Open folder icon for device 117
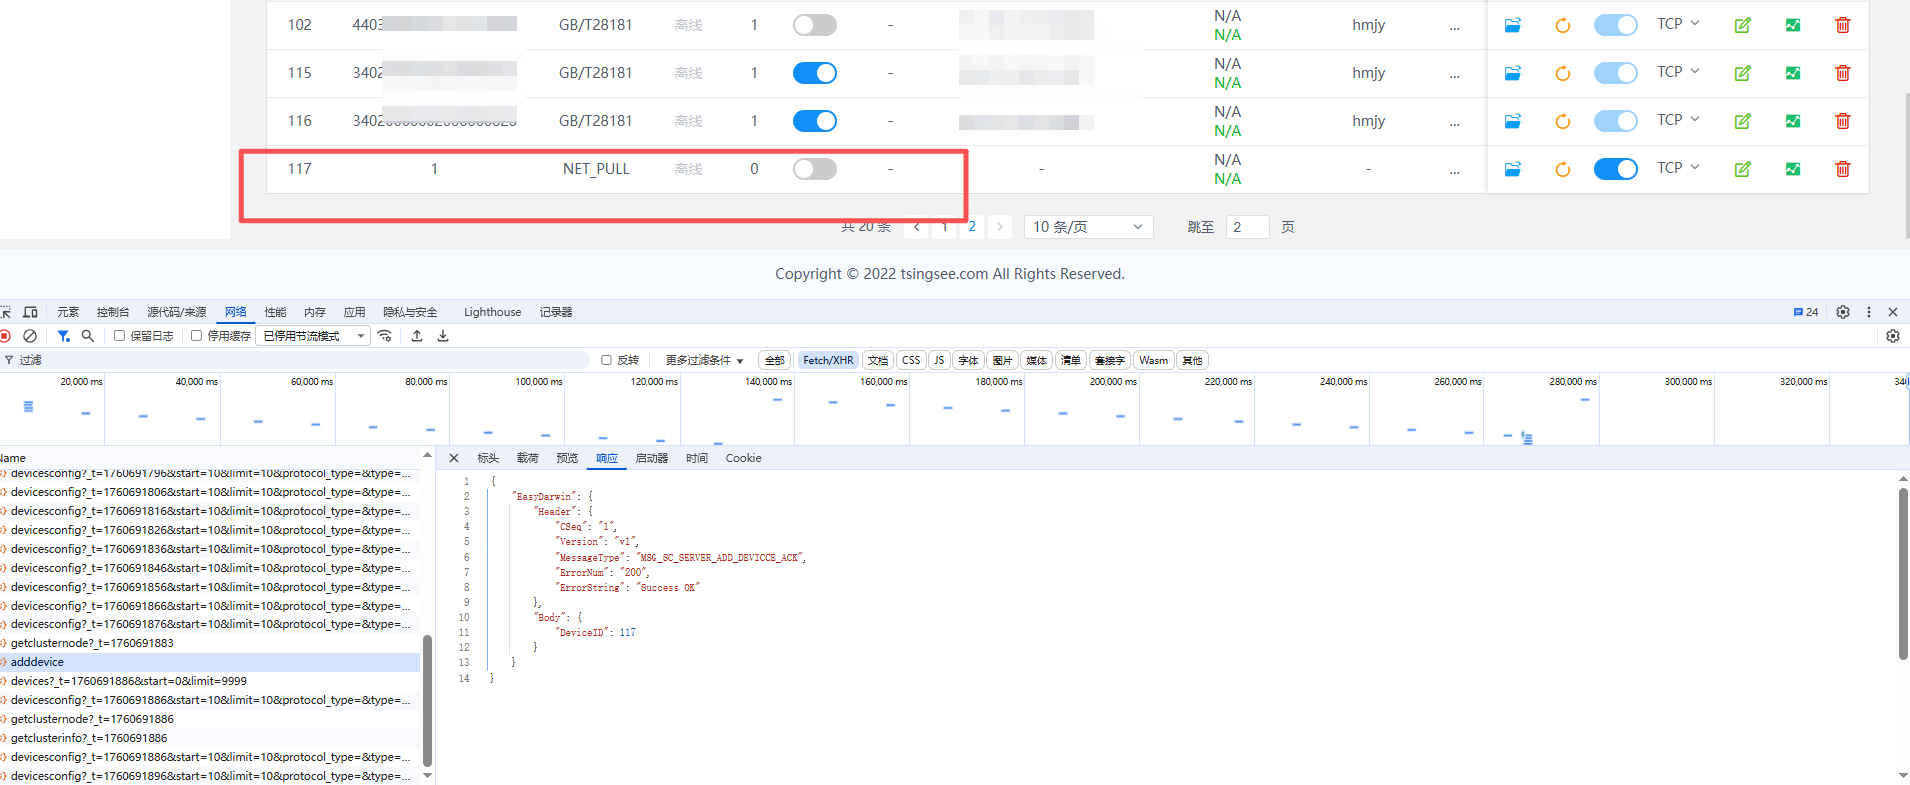The image size is (1910, 785). 1513,169
